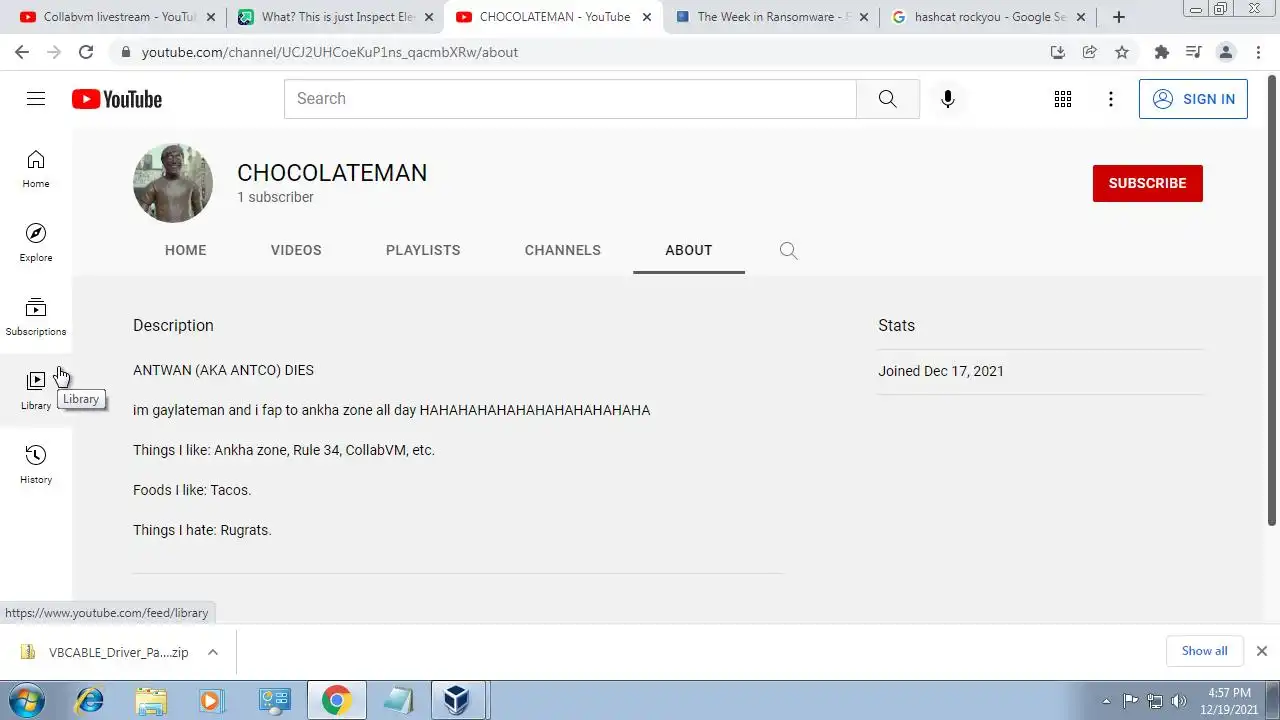Click the taskbar clock 4:57 PM

pyautogui.click(x=1229, y=700)
